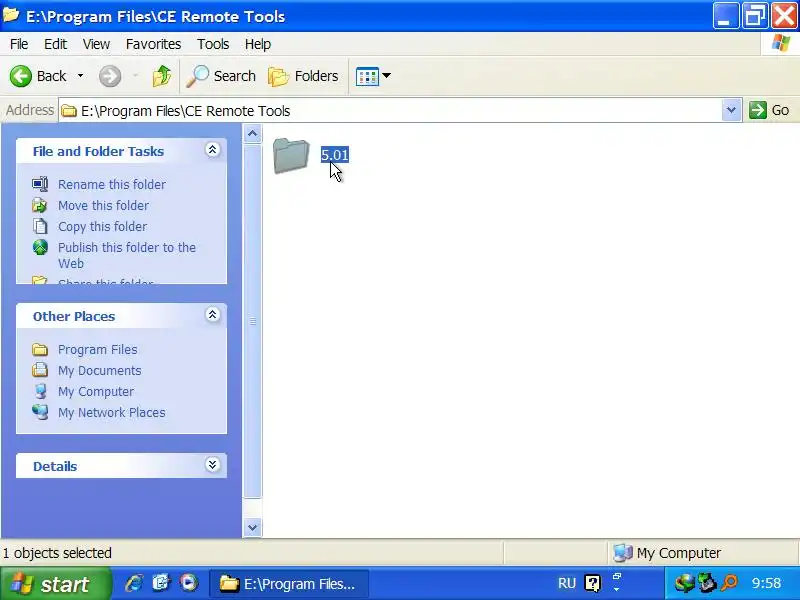Open My Computer from Other Places
800x600 pixels.
[96, 391]
